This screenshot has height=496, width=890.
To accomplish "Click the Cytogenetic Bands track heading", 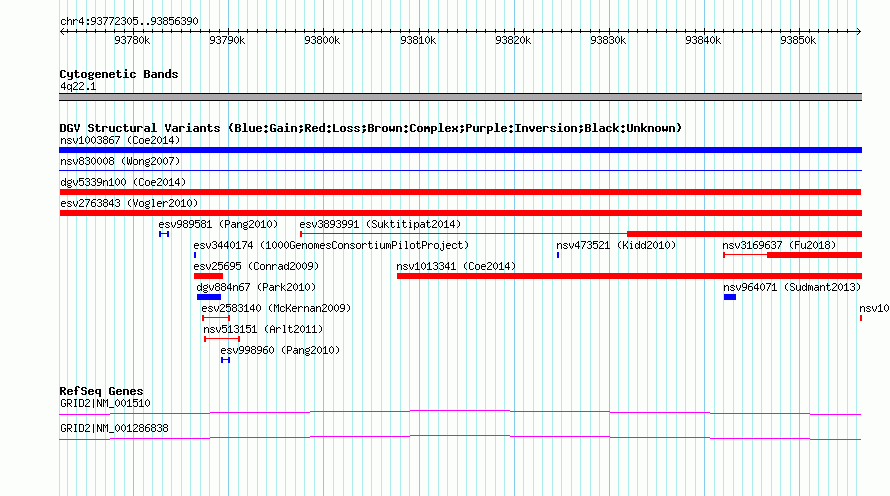I will point(119,74).
